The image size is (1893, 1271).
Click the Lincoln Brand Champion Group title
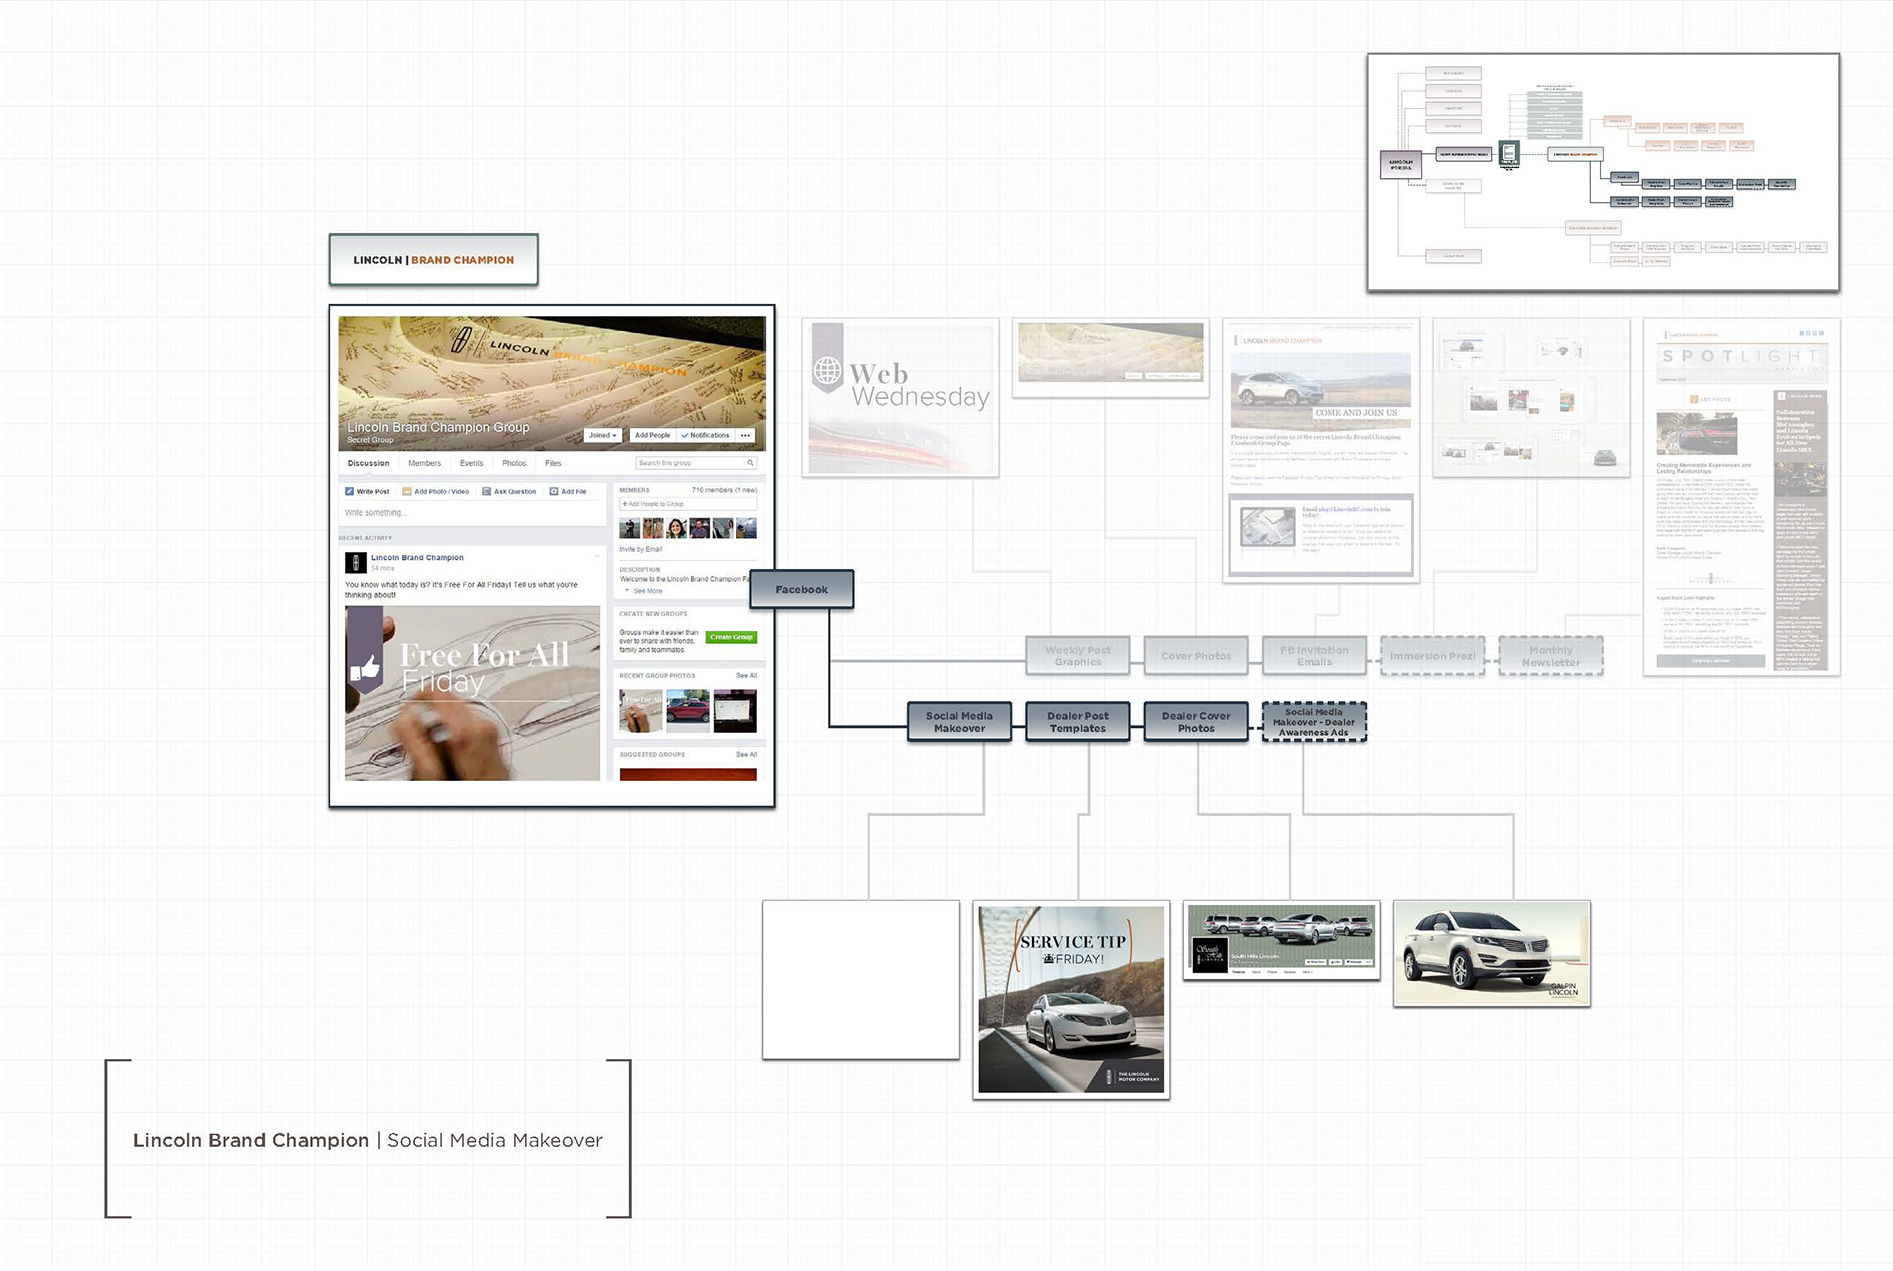click(438, 427)
